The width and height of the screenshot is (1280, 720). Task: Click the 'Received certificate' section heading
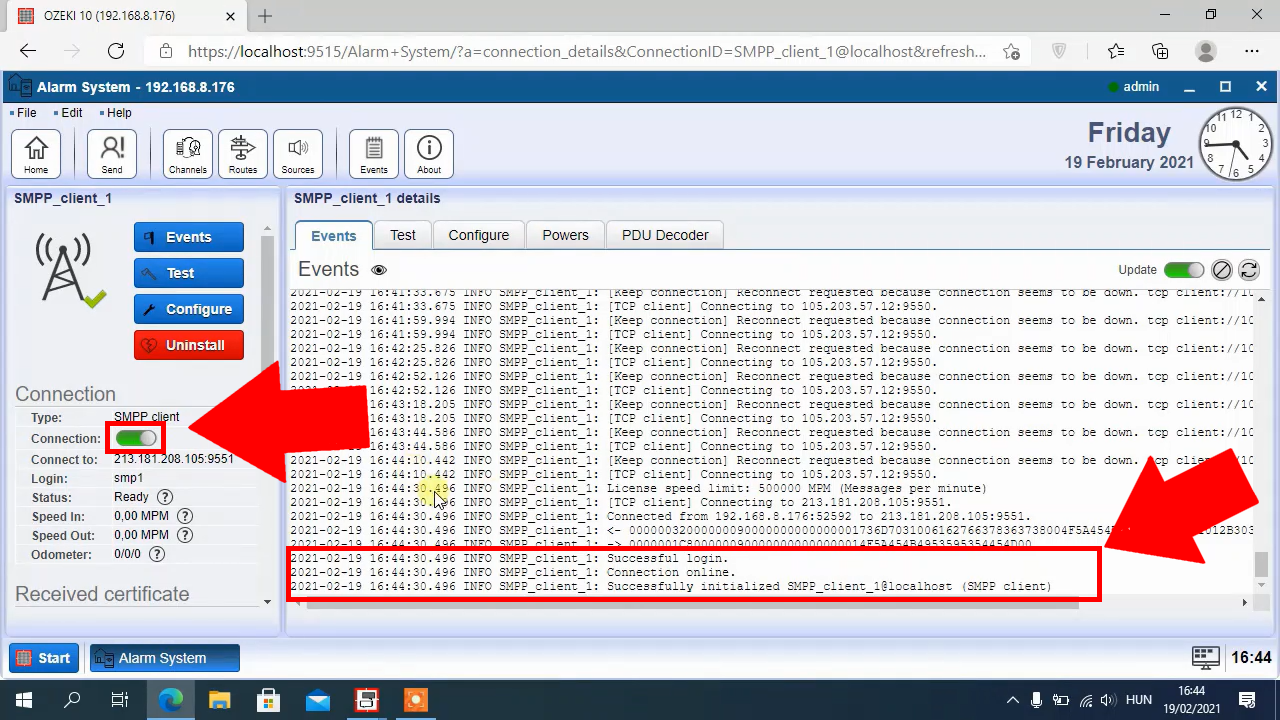(102, 594)
